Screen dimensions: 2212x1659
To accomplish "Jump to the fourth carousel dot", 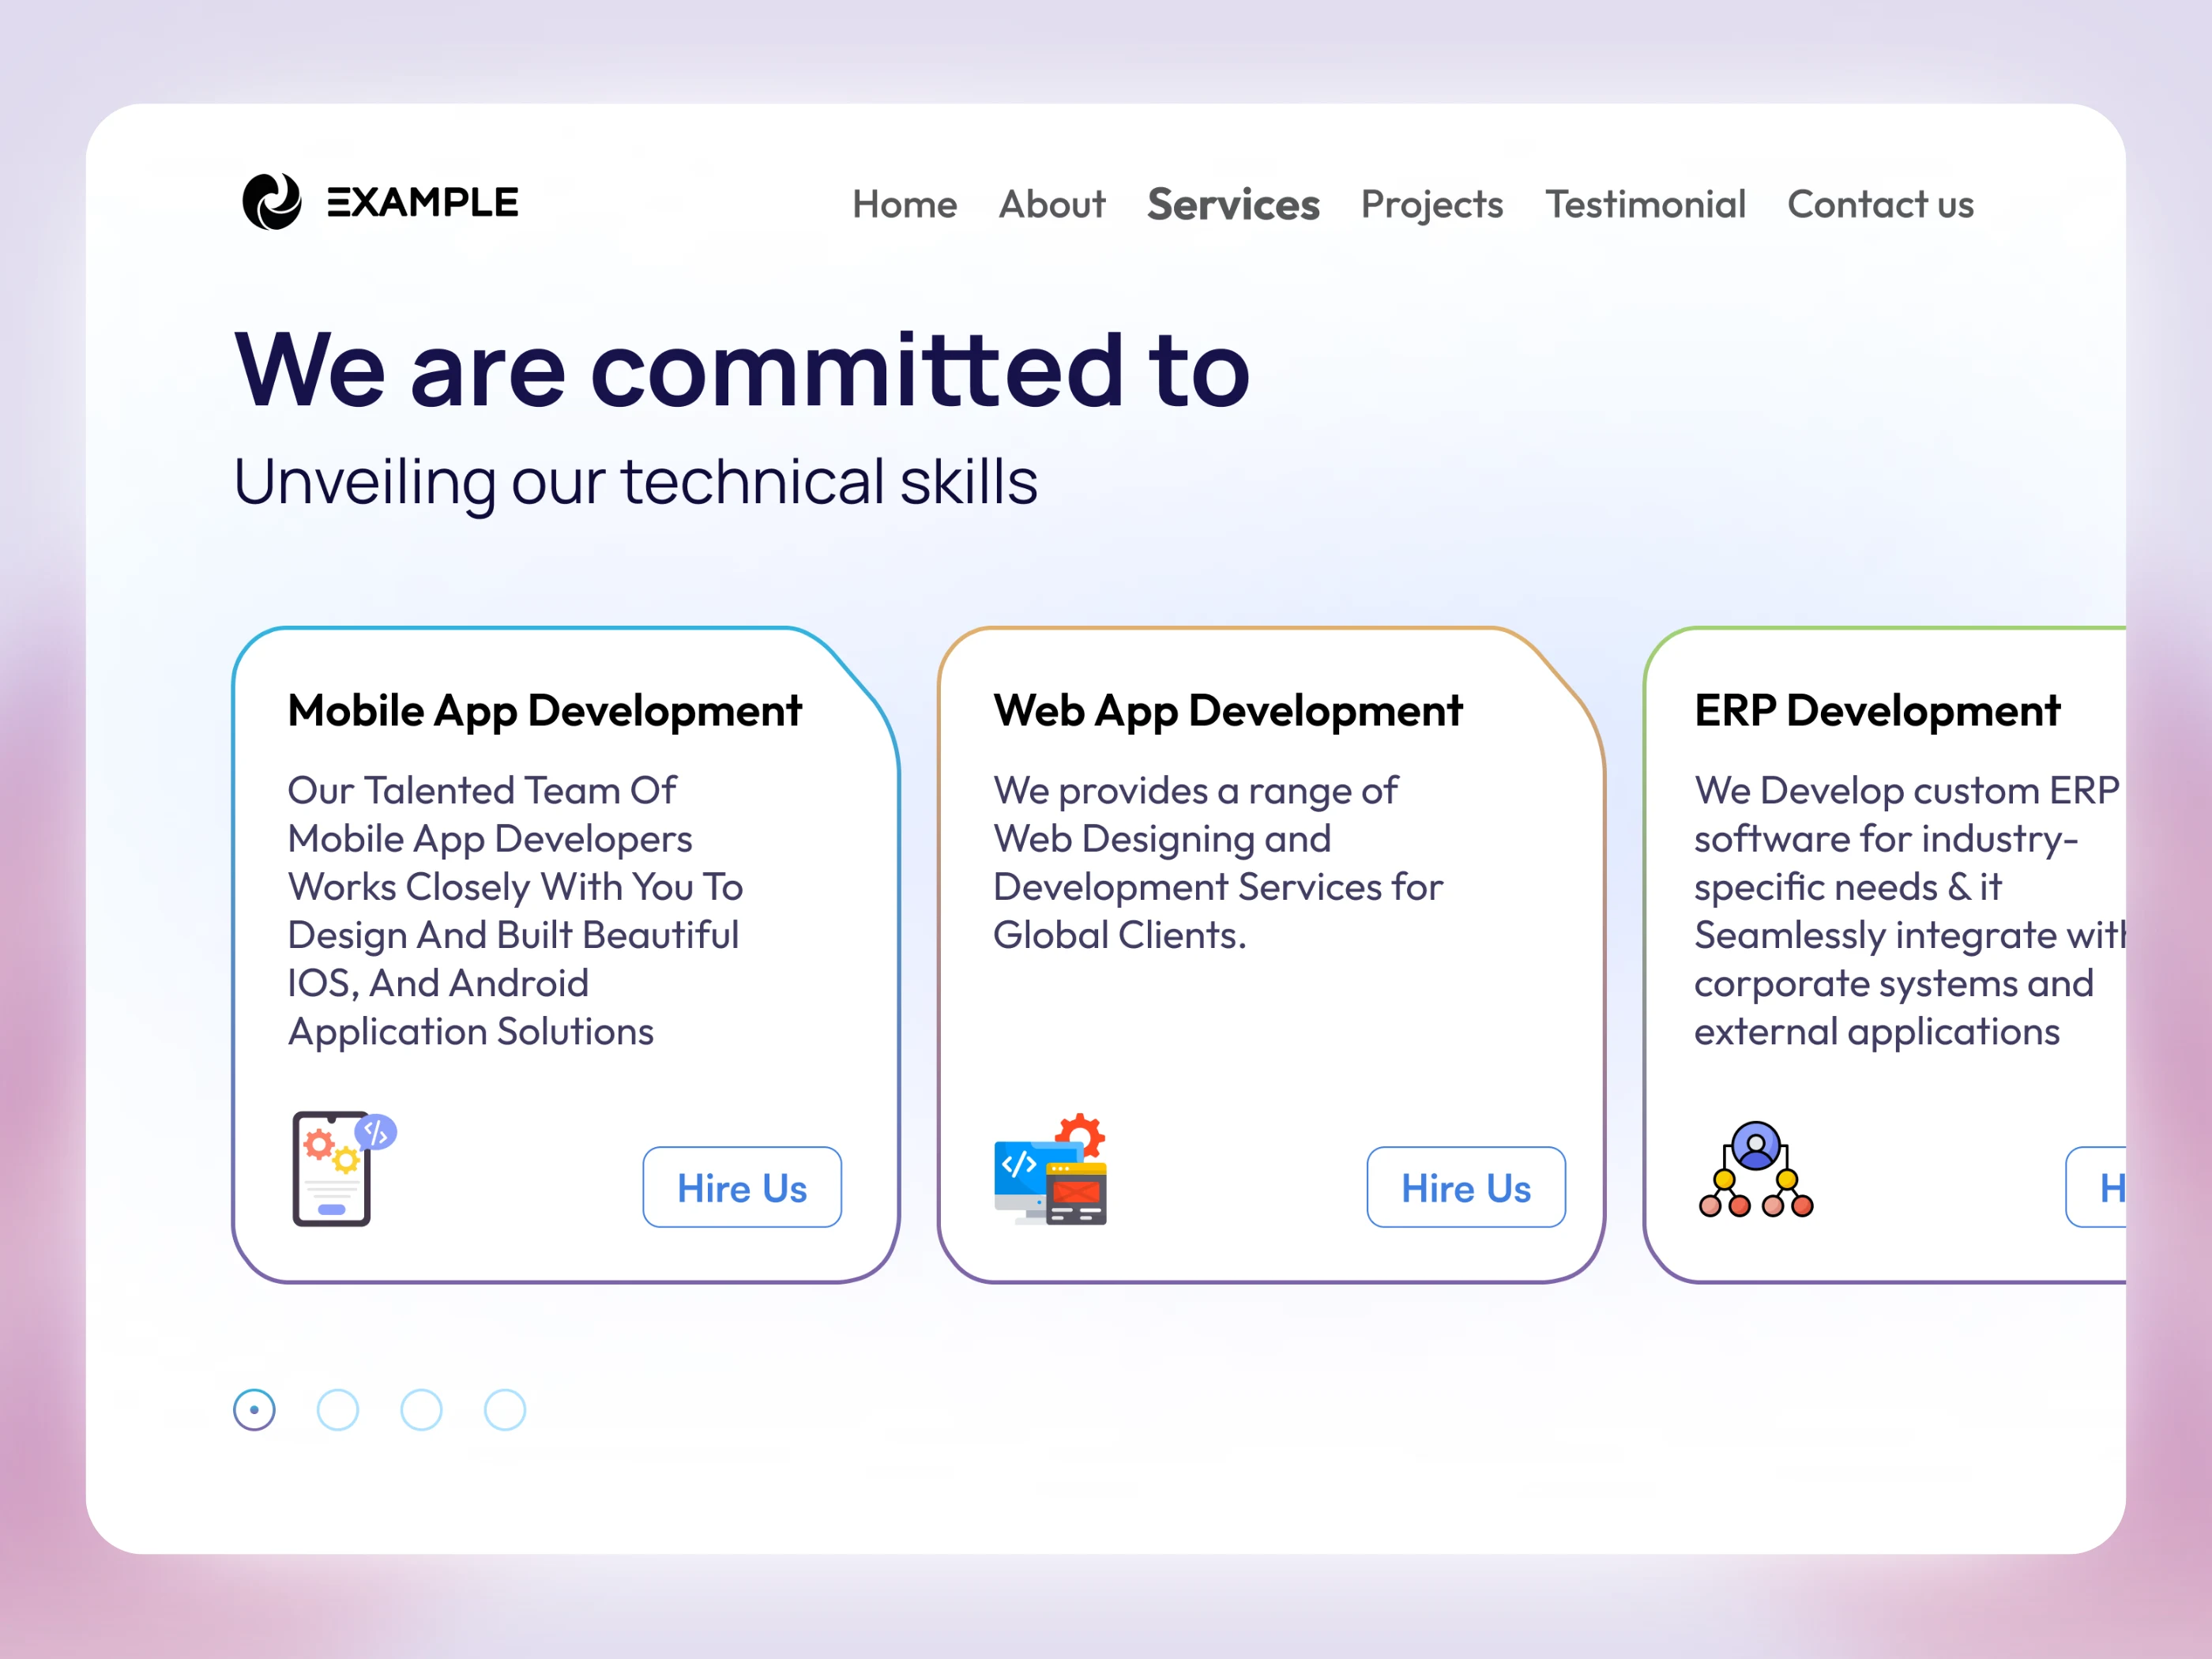I will click(505, 1410).
